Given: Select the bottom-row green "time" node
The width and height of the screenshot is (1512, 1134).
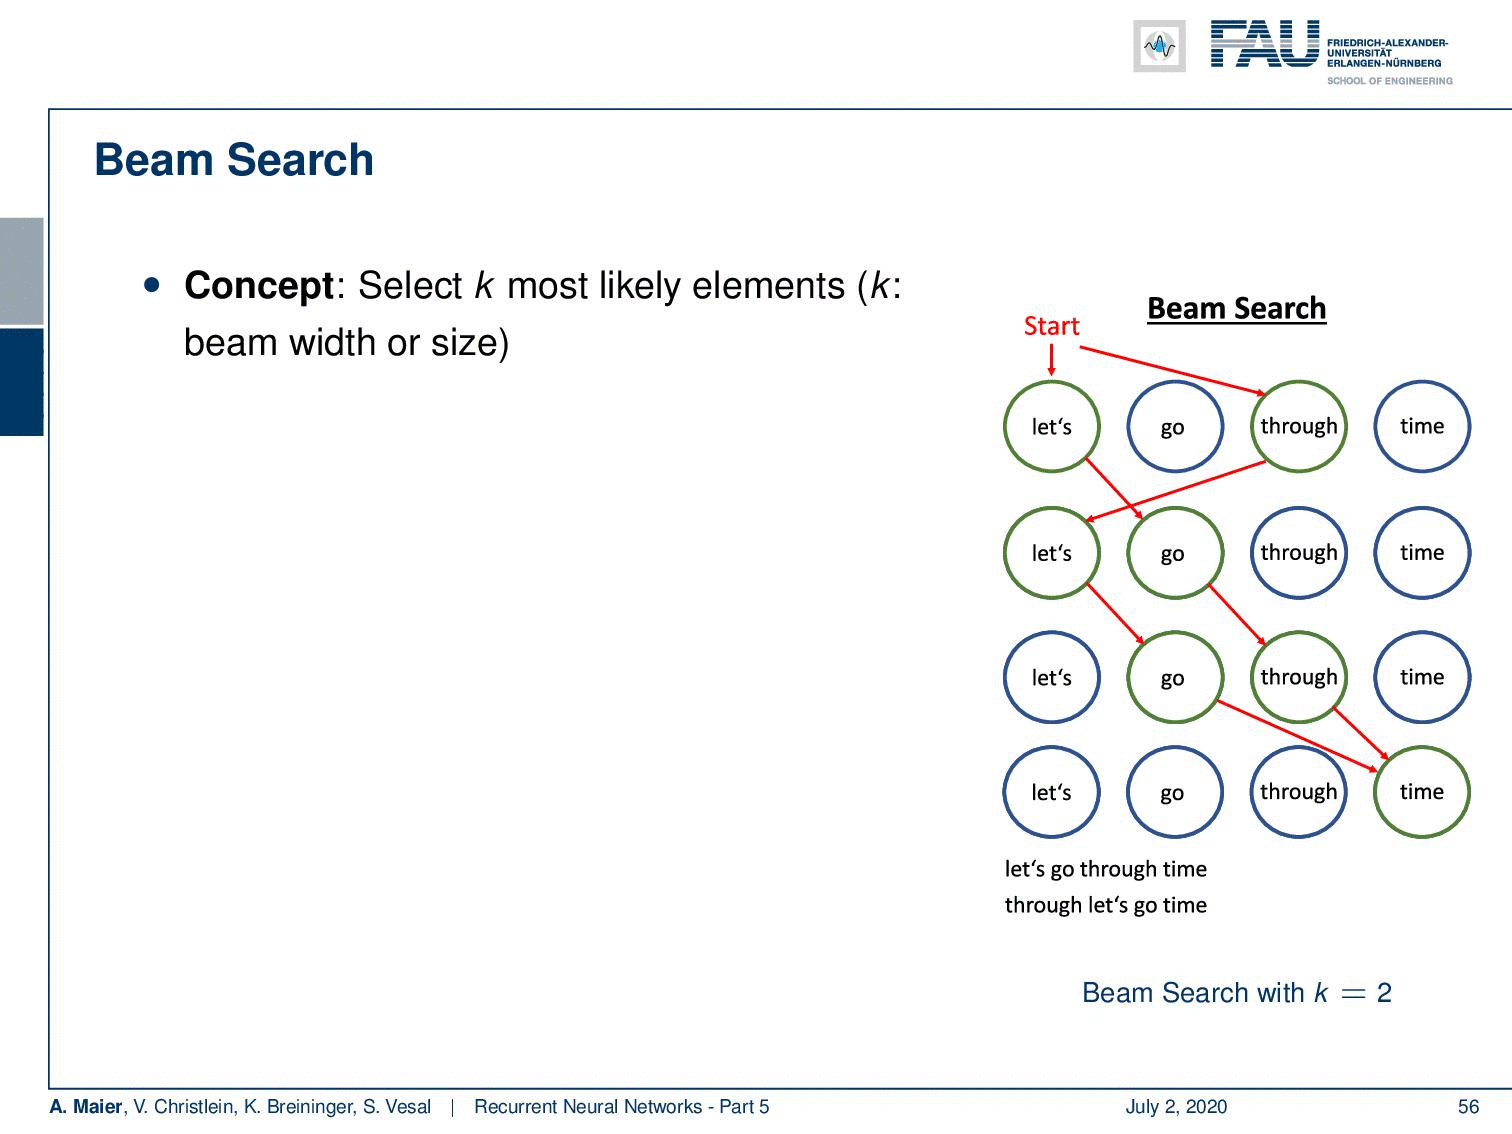Looking at the screenshot, I should point(1422,791).
